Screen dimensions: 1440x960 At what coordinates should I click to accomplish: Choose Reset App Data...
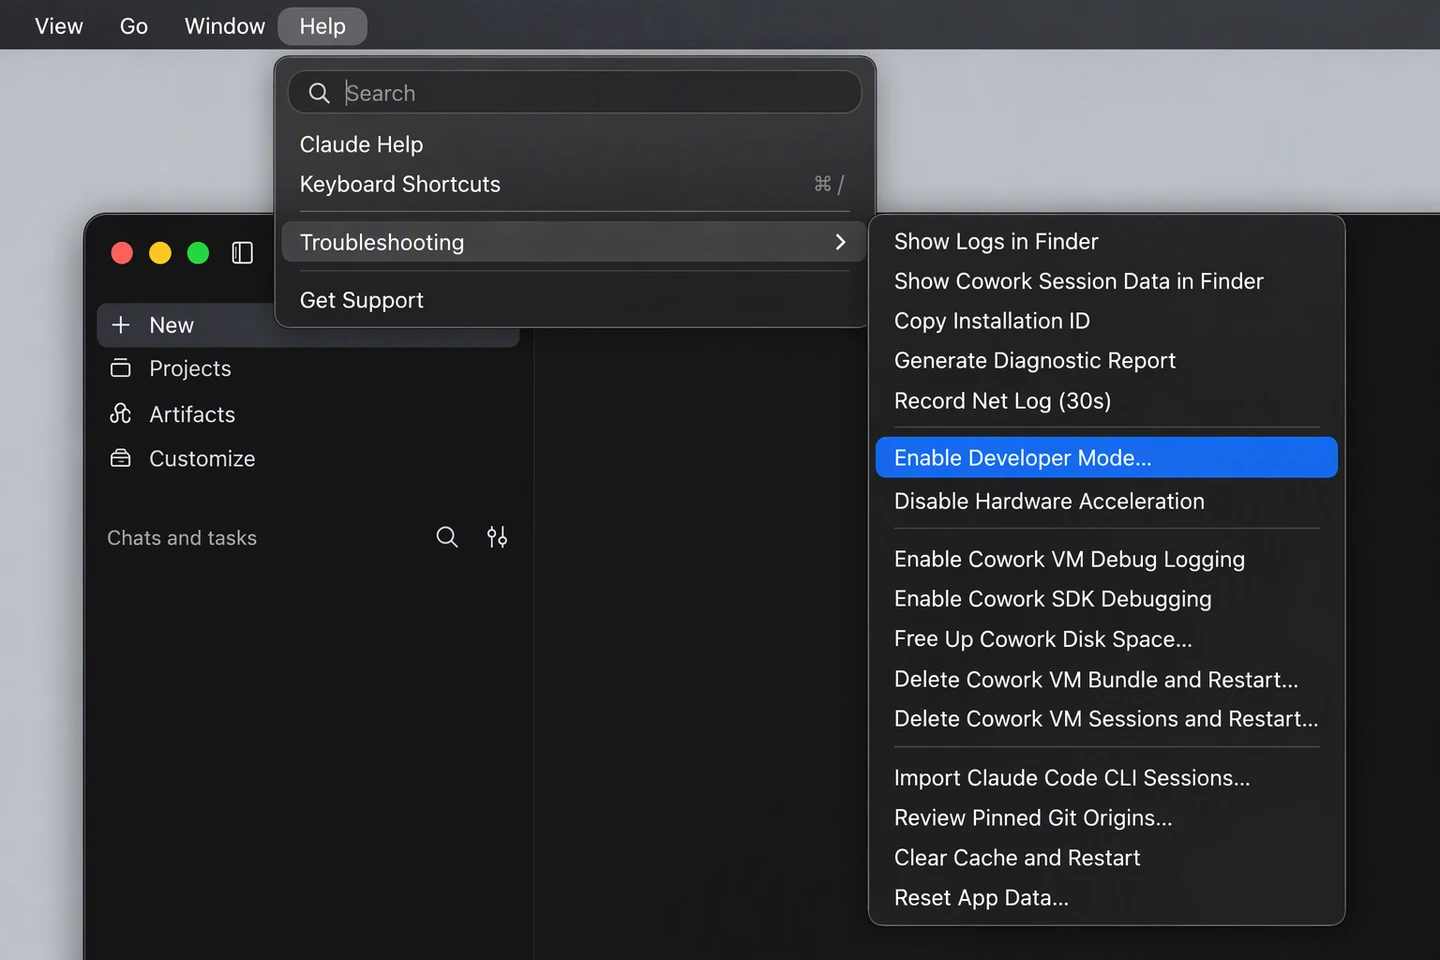pos(1106,898)
